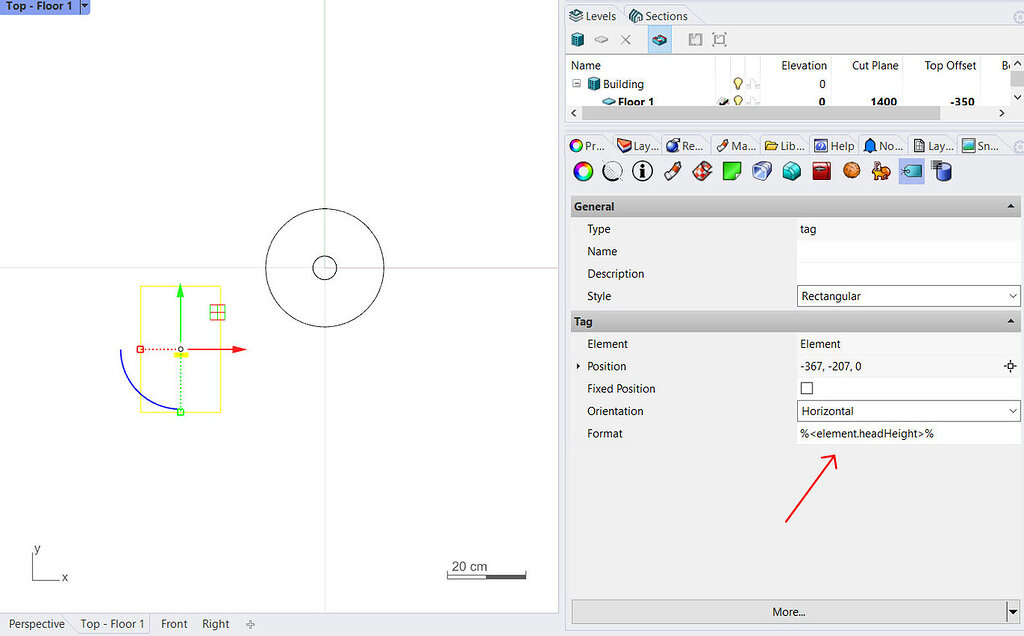Toggle the Floor 1 lightbulb visibility
Viewport: 1024px width, 636px height.
pyautogui.click(x=739, y=101)
